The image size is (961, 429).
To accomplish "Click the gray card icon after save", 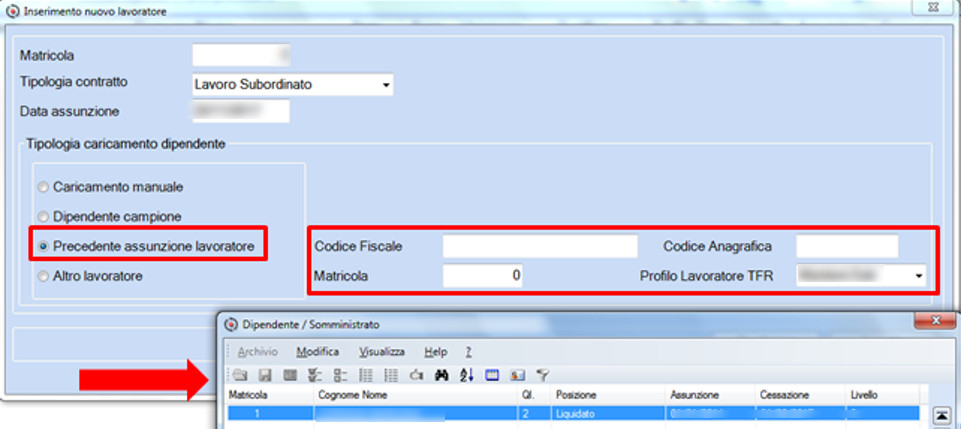I will [x=290, y=374].
